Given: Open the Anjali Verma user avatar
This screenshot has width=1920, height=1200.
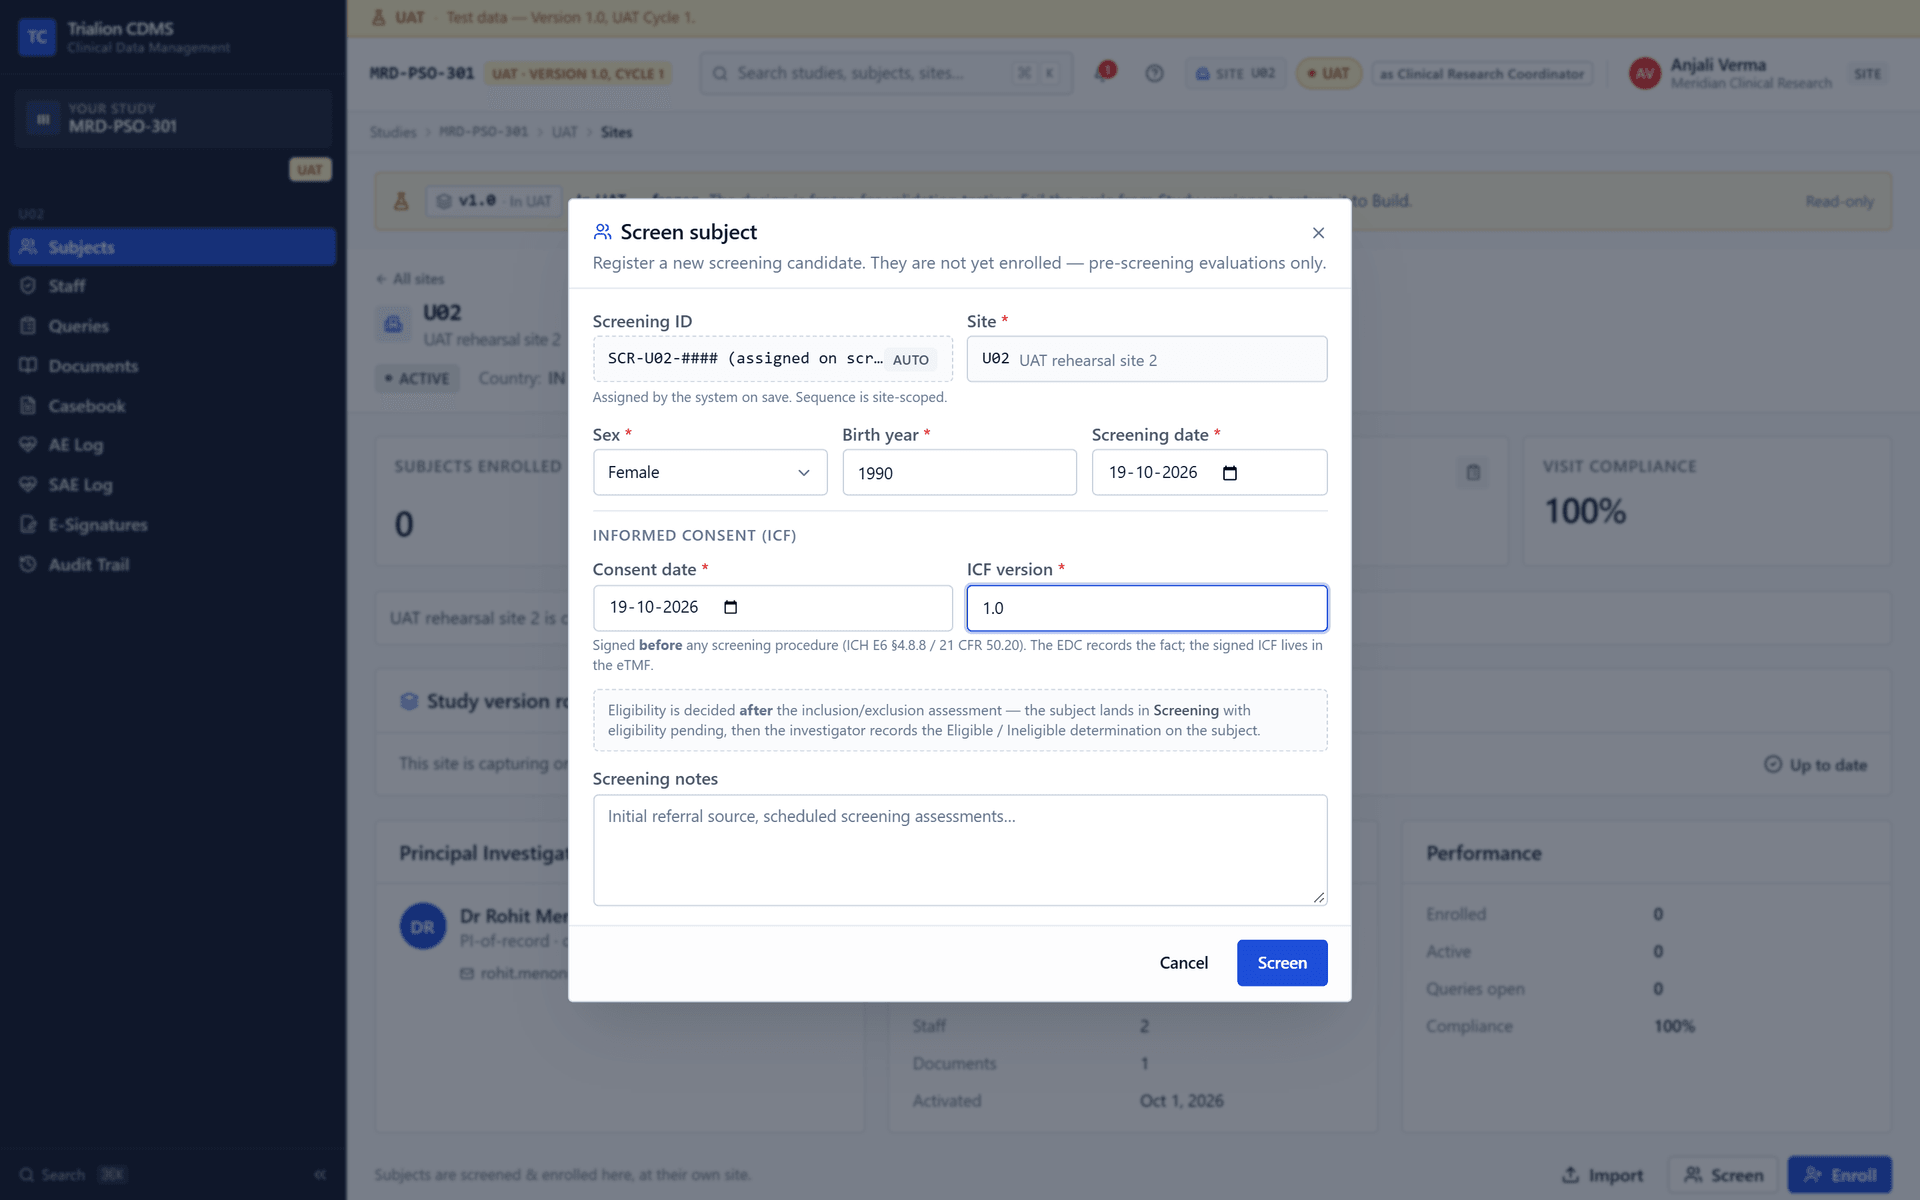Looking at the screenshot, I should click(1645, 73).
